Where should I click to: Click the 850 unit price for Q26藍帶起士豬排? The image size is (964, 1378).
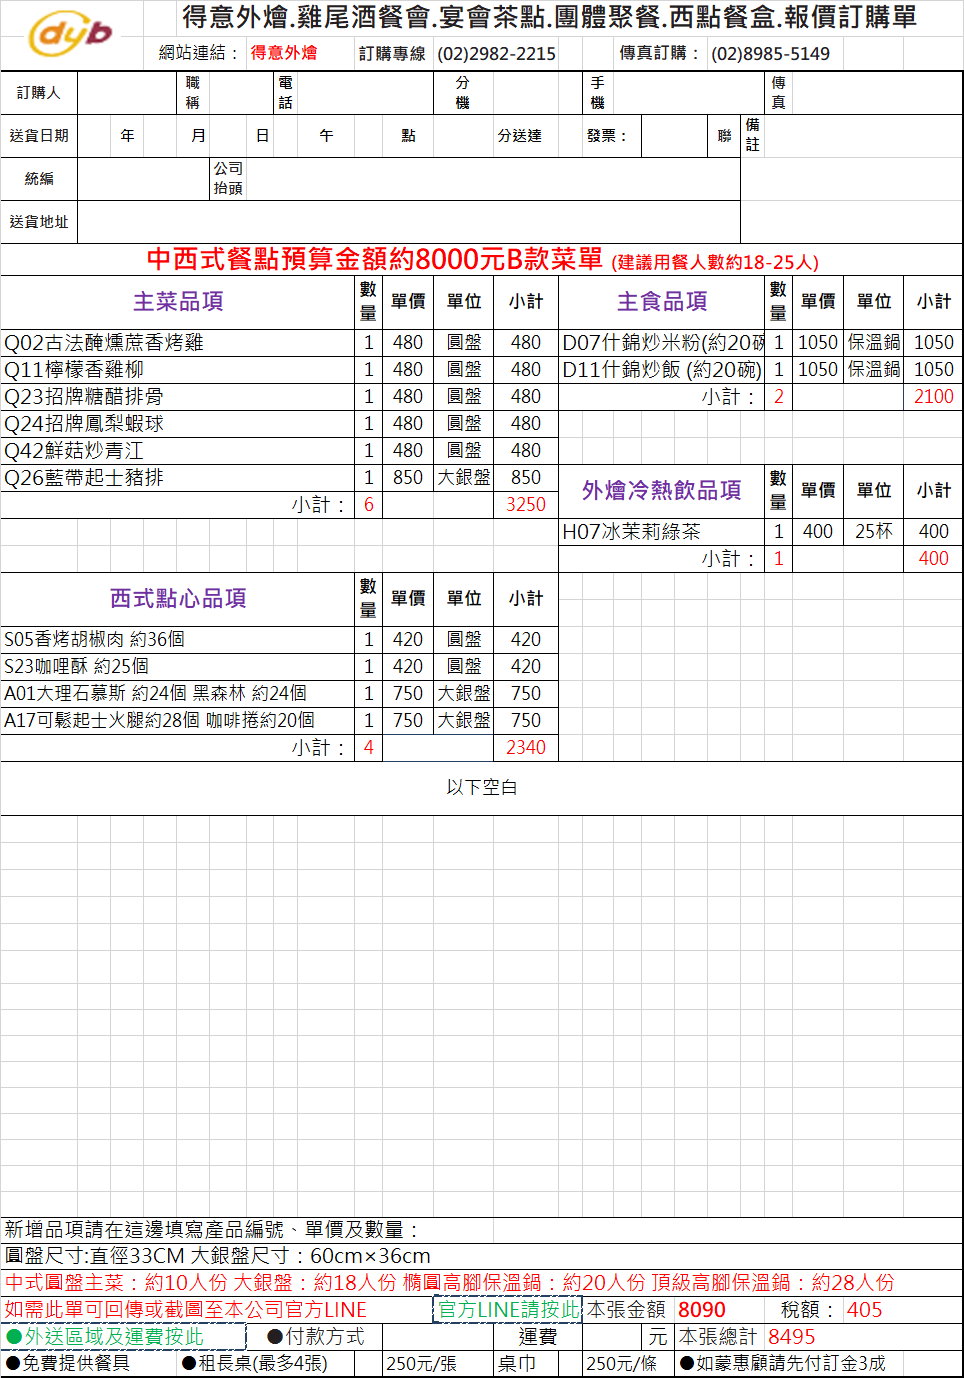(x=408, y=477)
